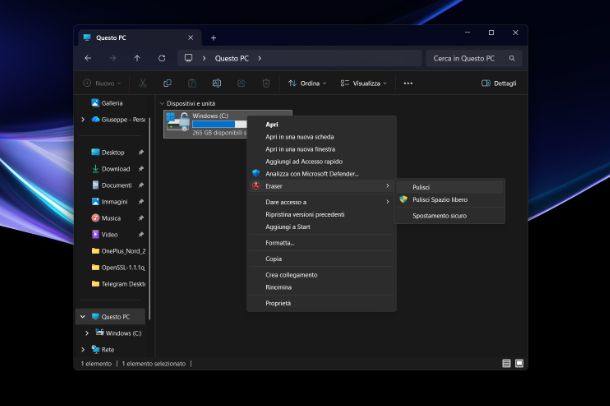610x406 pixels.
Task: Add a new tab with the plus button
Action: pos(213,38)
